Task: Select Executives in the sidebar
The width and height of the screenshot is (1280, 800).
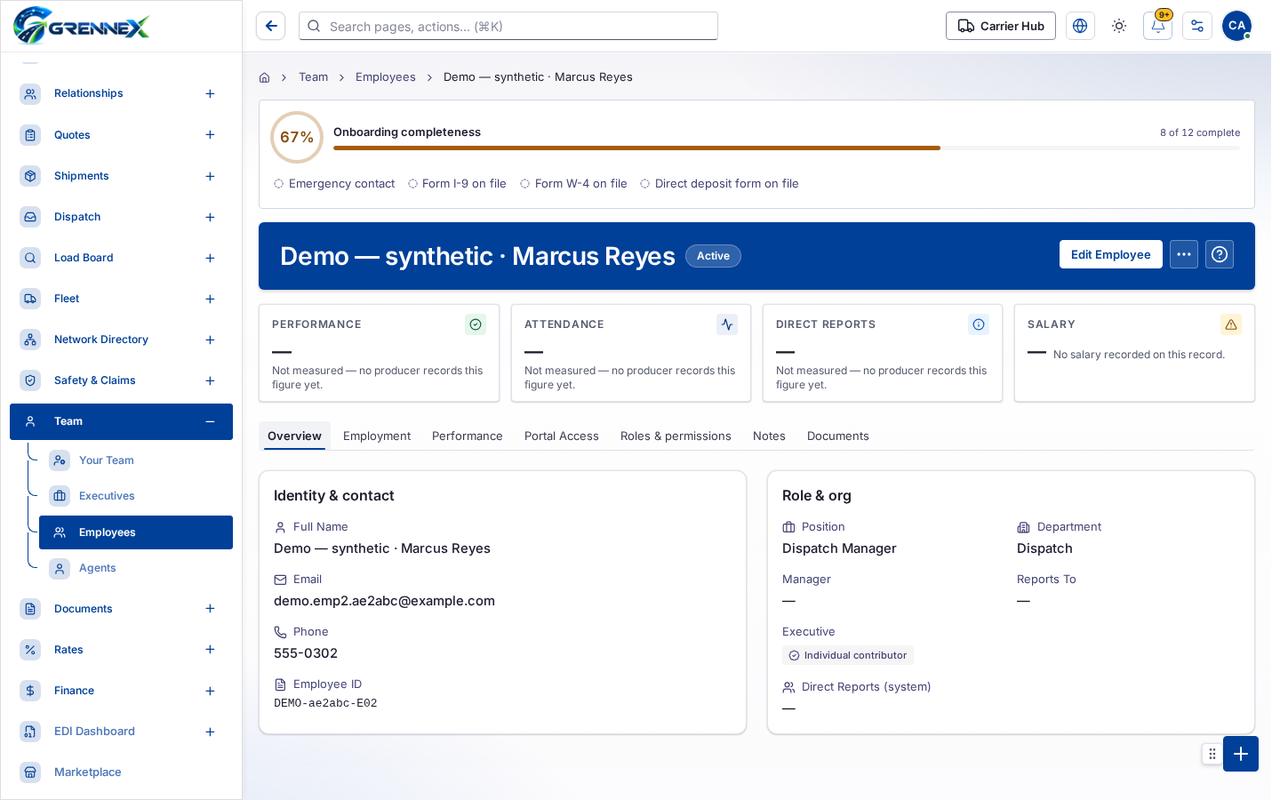Action: pyautogui.click(x=136, y=496)
